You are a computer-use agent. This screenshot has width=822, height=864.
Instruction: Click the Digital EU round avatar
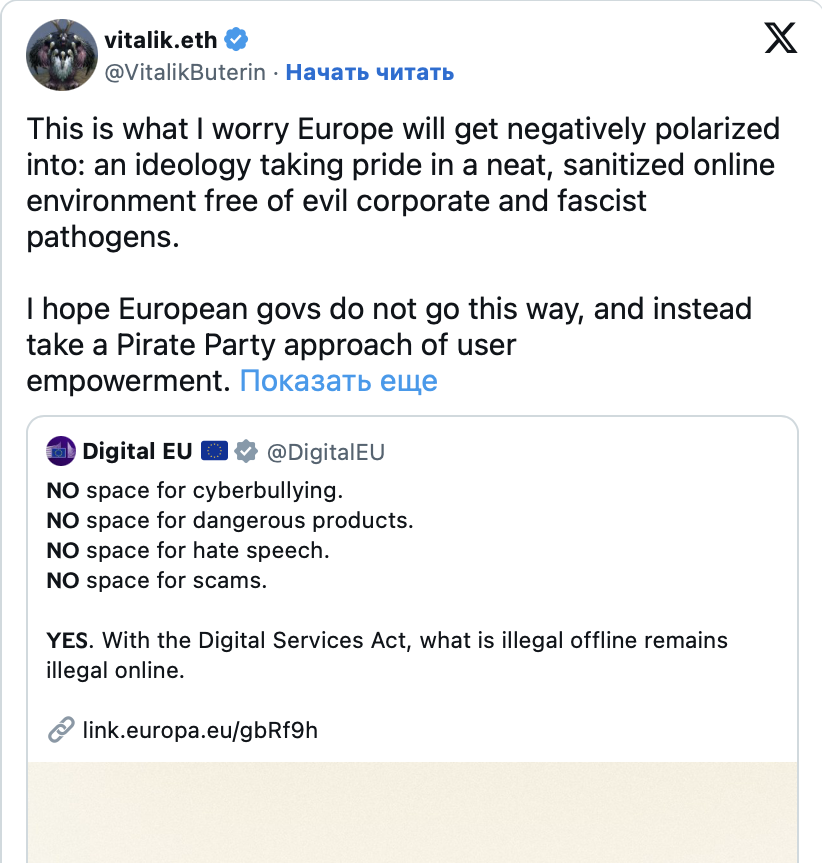point(61,451)
